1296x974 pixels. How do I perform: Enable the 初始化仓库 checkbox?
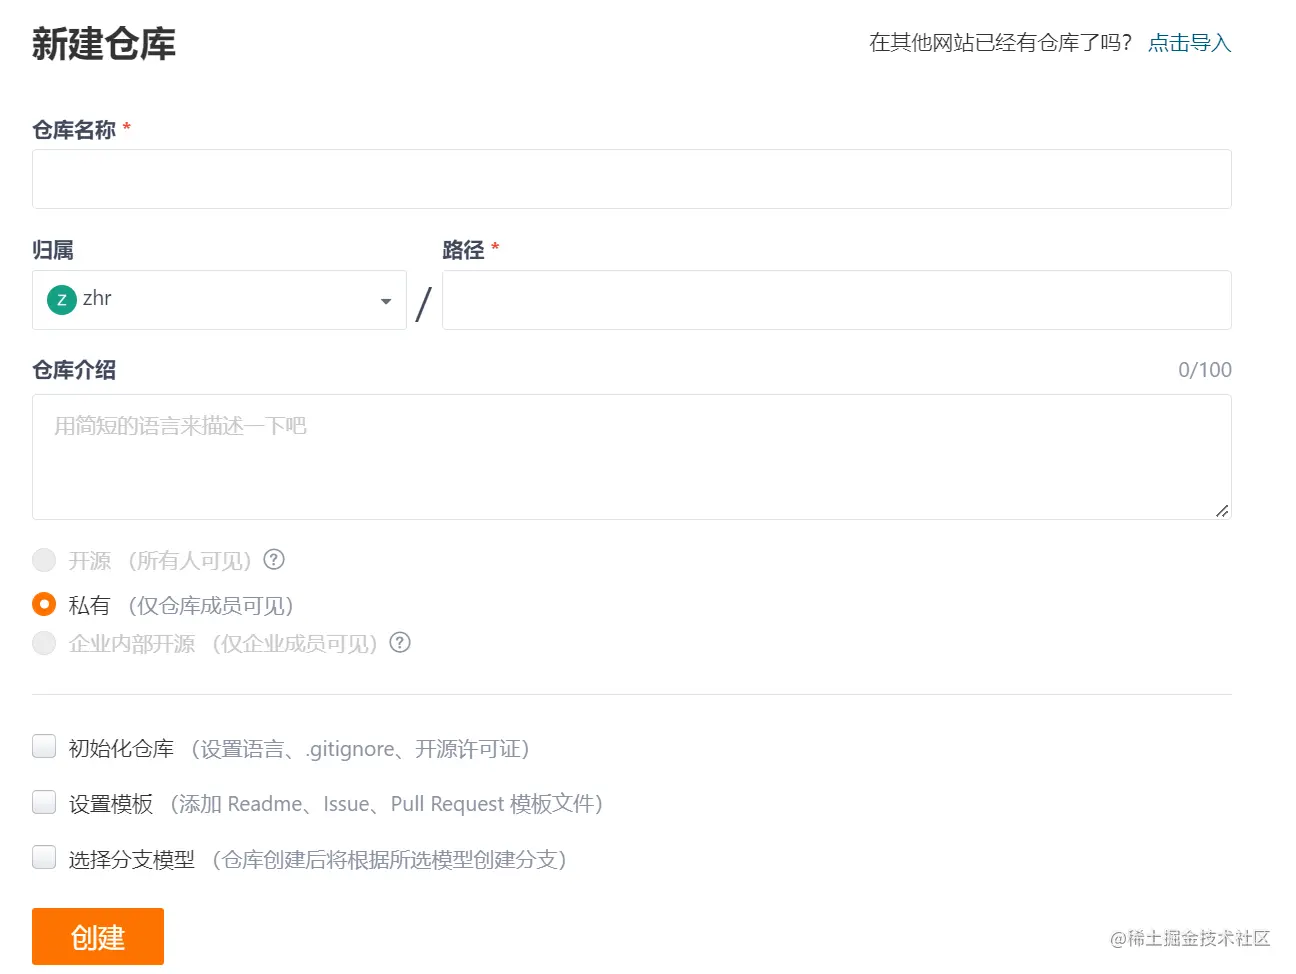point(44,746)
